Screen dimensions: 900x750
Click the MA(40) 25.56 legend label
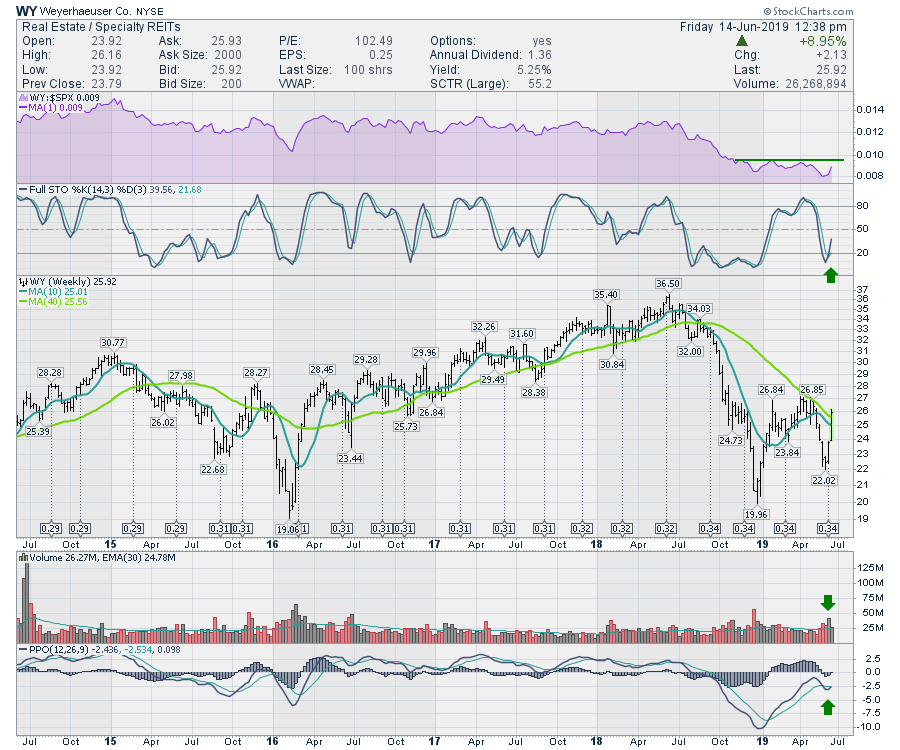[x=58, y=301]
